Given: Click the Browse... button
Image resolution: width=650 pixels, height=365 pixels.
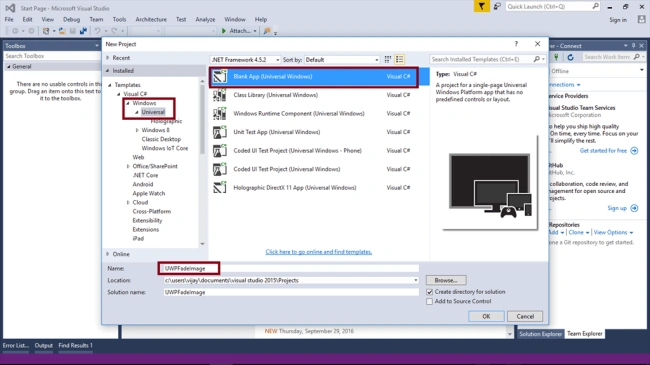Looking at the screenshot, I should click(446, 280).
